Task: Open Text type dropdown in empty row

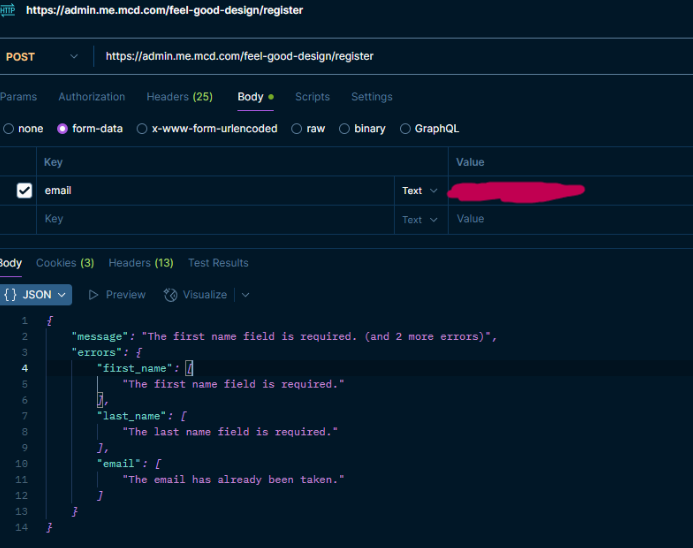Action: [x=420, y=220]
